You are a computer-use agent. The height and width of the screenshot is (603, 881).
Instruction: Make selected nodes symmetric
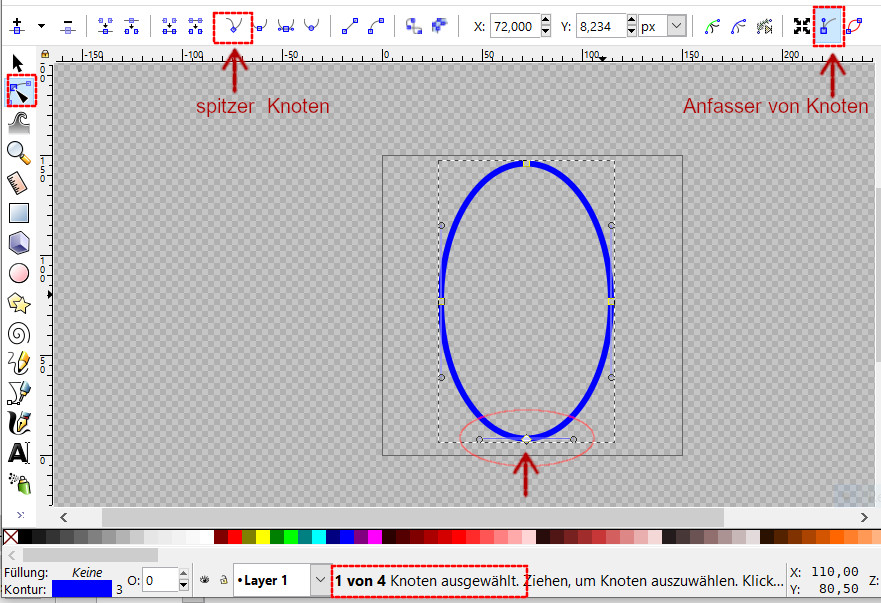pyautogui.click(x=286, y=26)
